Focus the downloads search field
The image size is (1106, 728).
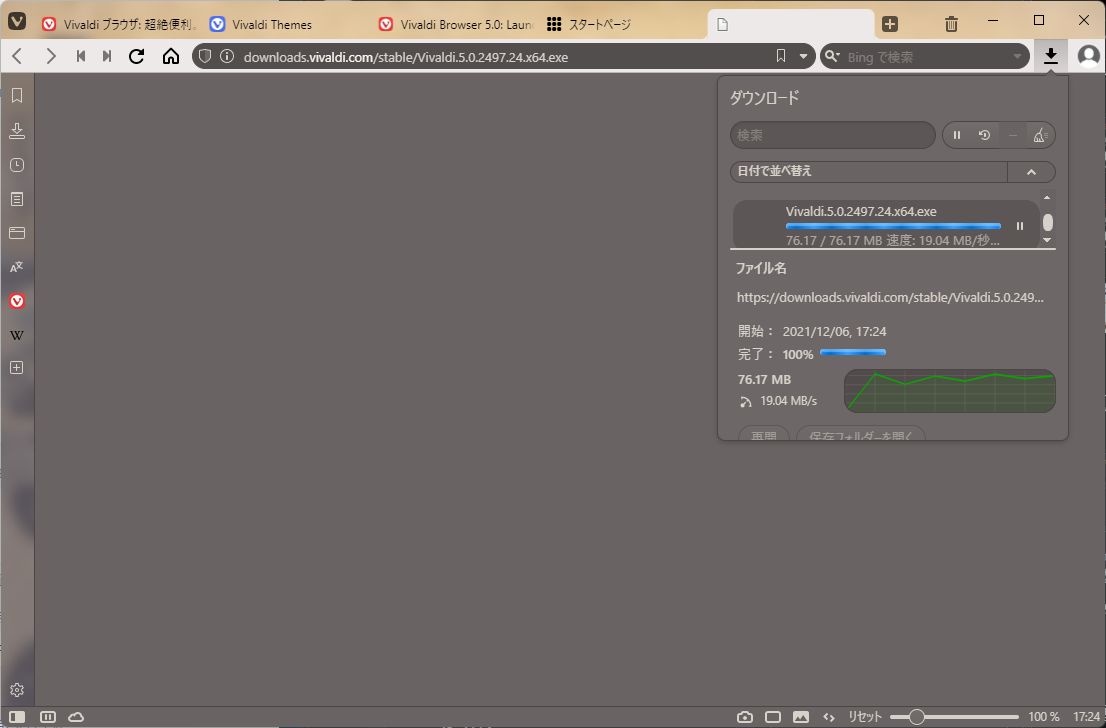832,135
